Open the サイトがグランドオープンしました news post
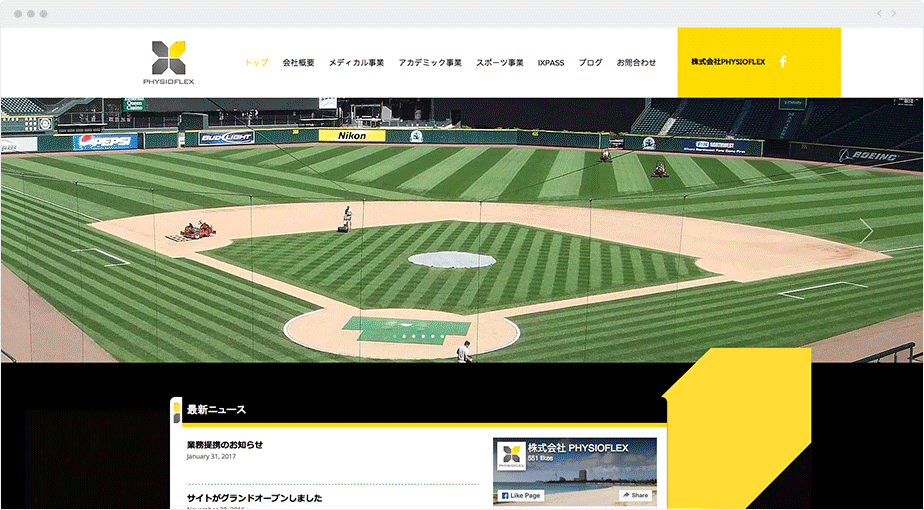Image resolution: width=924 pixels, height=510 pixels. click(x=255, y=498)
